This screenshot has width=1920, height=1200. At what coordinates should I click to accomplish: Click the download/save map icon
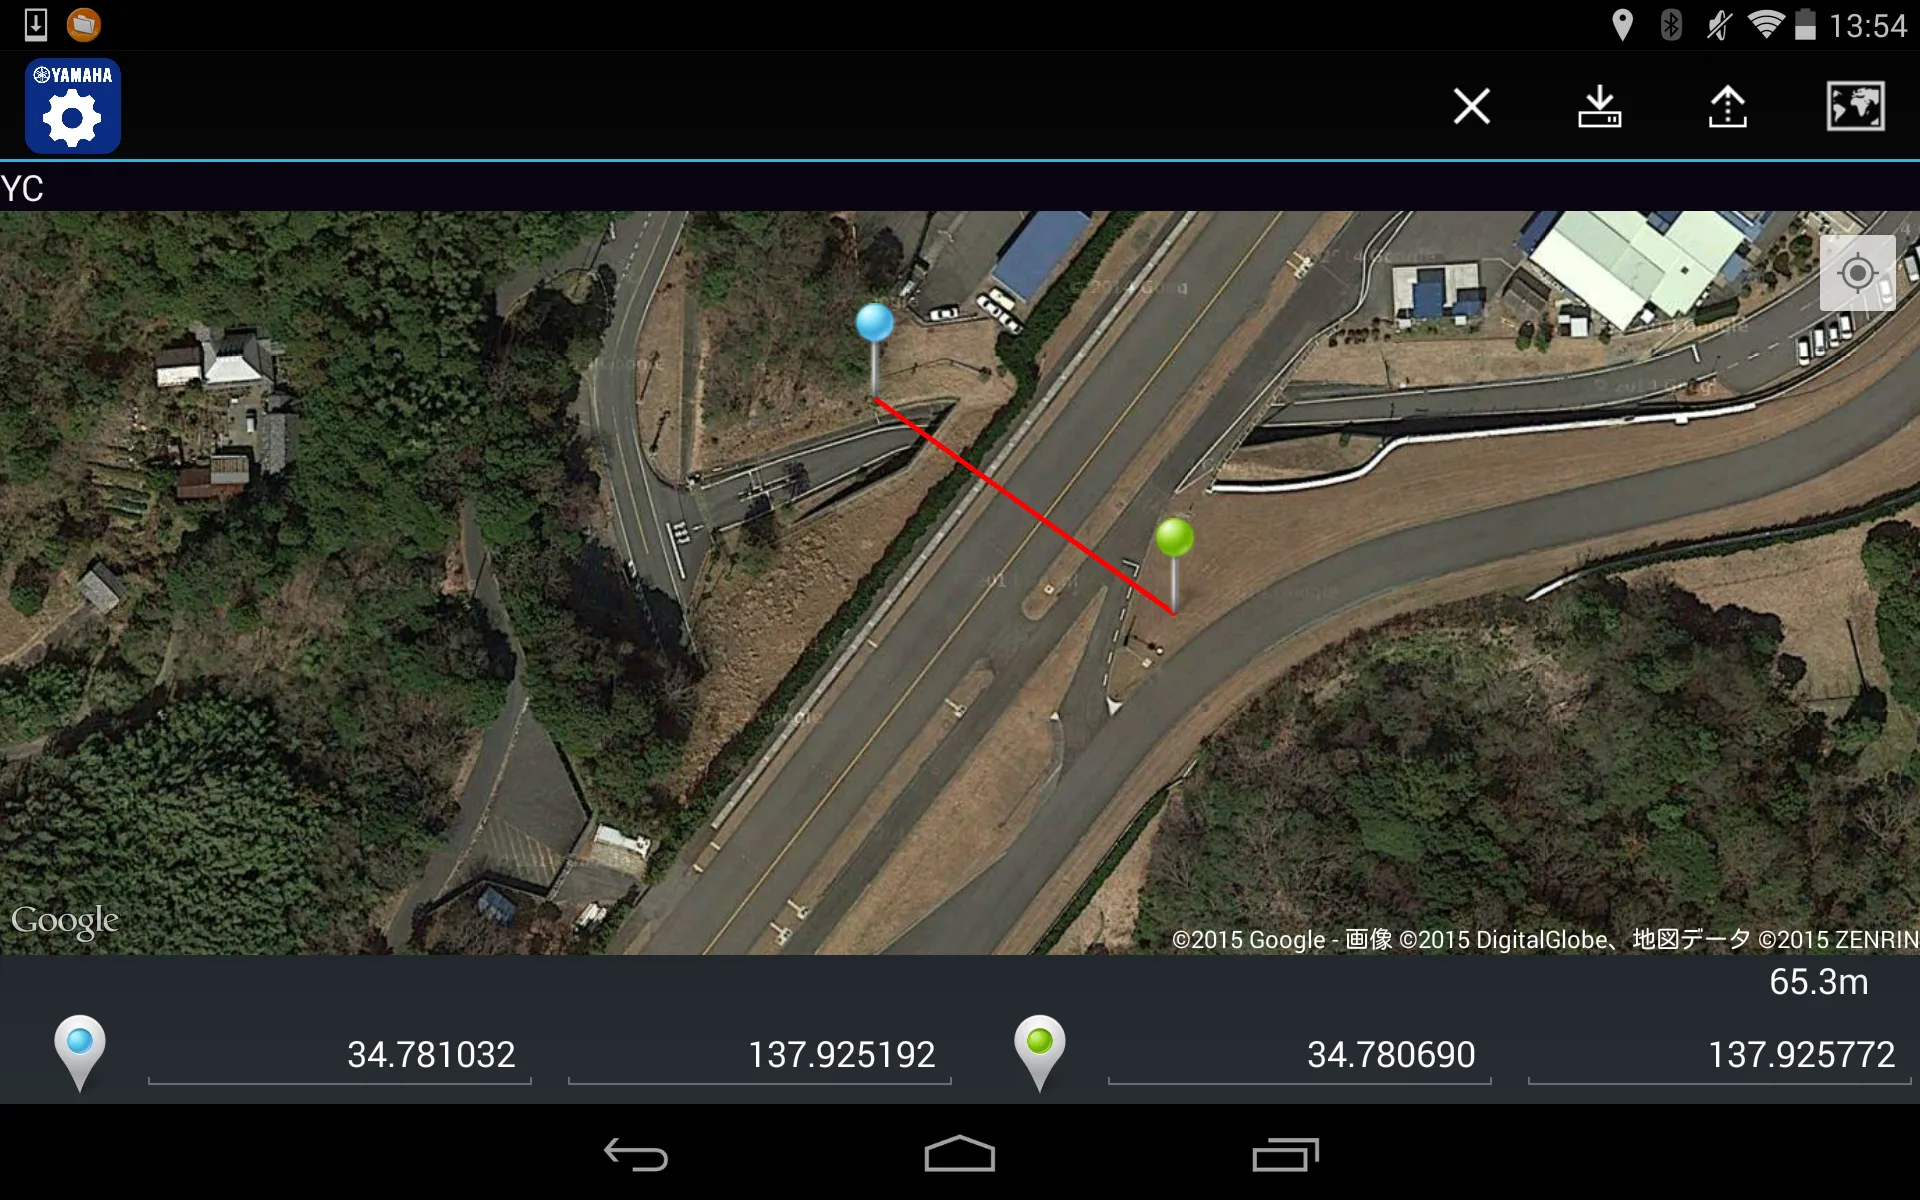tap(1597, 104)
